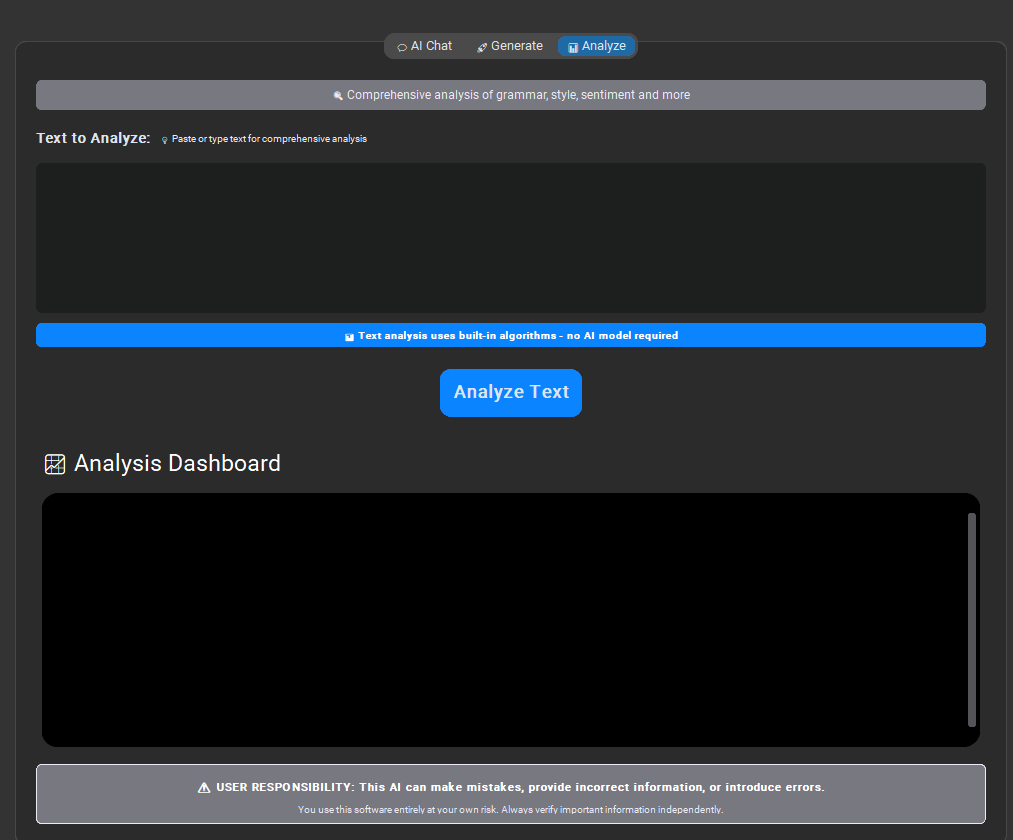Click the pen icon beside Generate
Viewport: 1013px width, 840px height.
pyautogui.click(x=482, y=47)
